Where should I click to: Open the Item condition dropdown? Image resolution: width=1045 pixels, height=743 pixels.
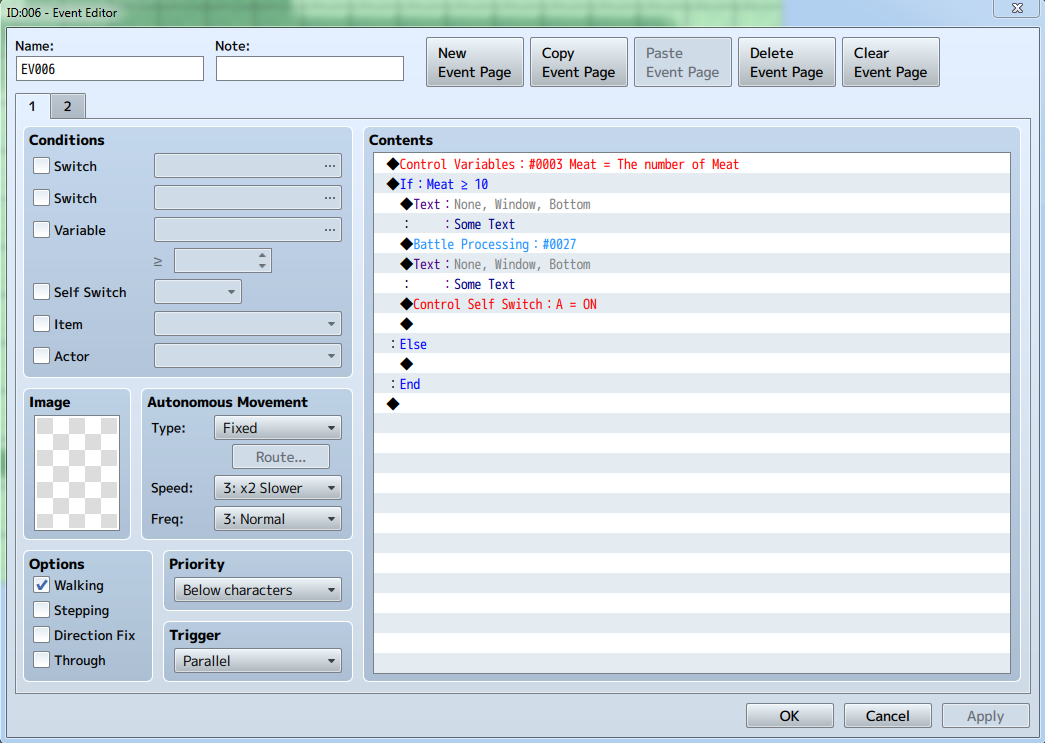(x=248, y=324)
